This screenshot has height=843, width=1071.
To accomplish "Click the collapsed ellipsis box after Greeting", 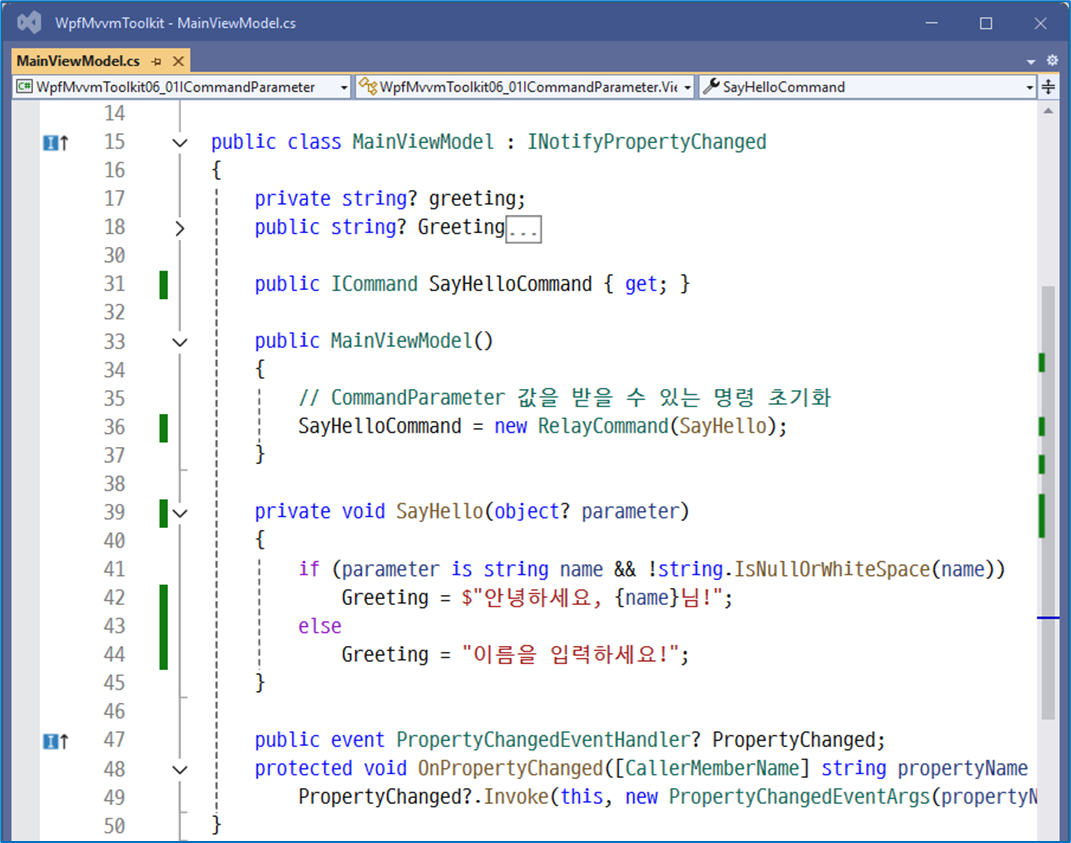I will coord(523,230).
